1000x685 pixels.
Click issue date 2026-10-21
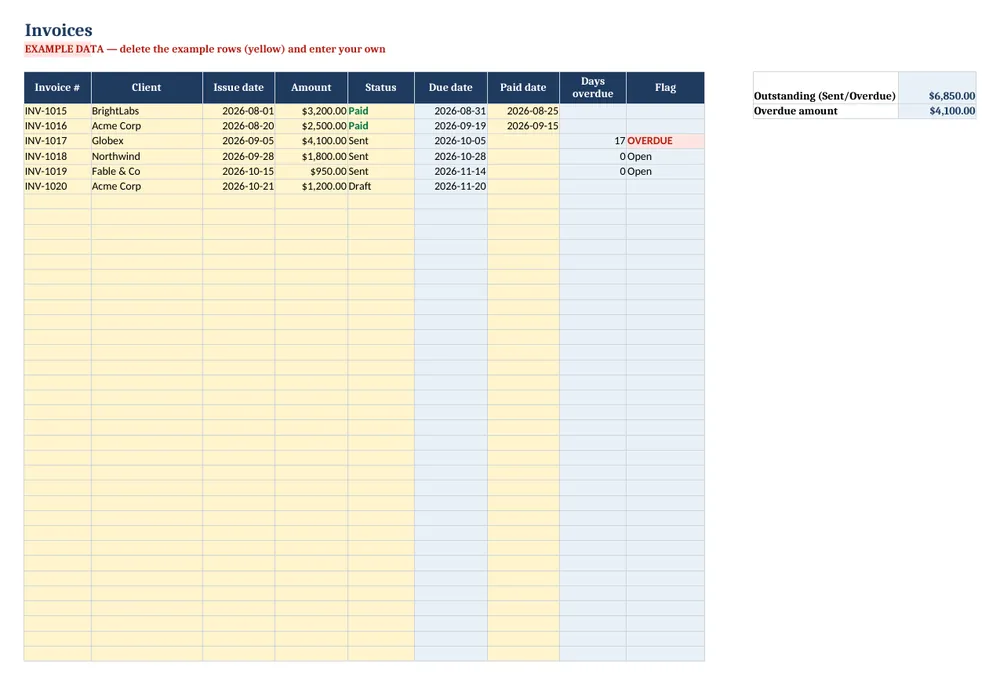[239, 186]
